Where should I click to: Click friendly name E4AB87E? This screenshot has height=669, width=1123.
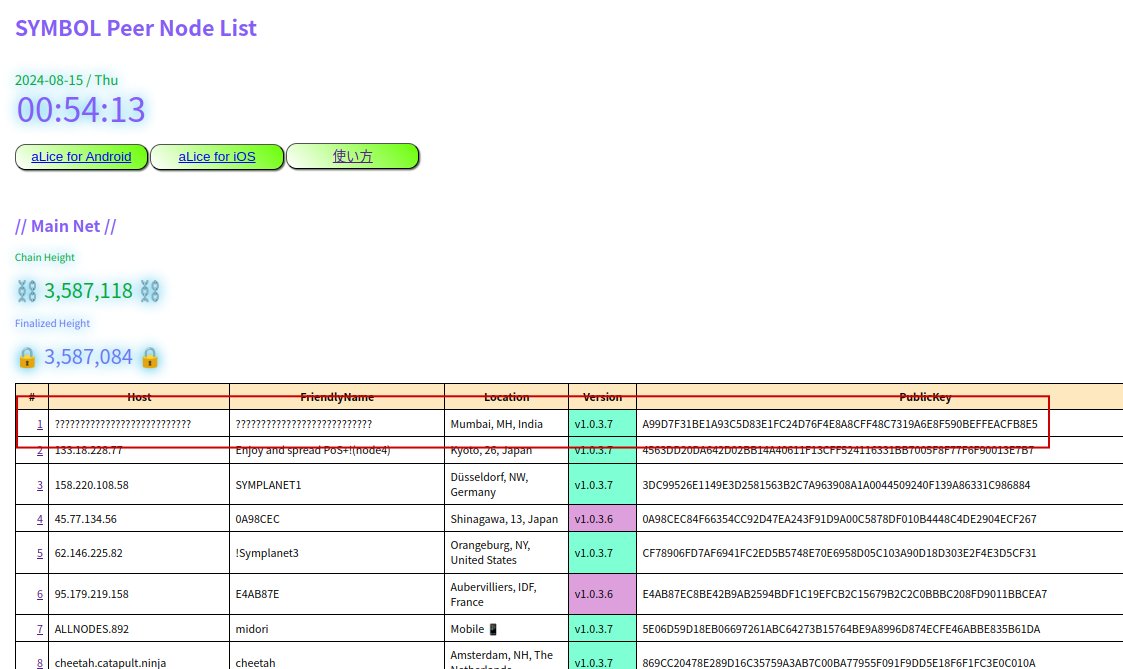(x=257, y=594)
